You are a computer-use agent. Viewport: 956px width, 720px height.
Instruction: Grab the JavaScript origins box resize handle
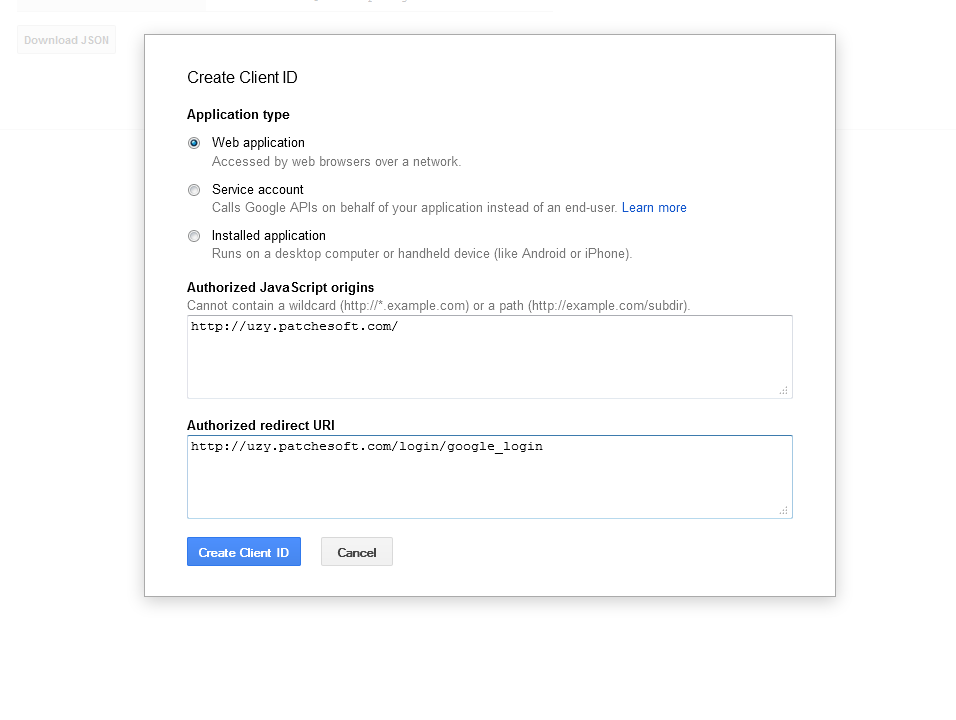pos(784,390)
